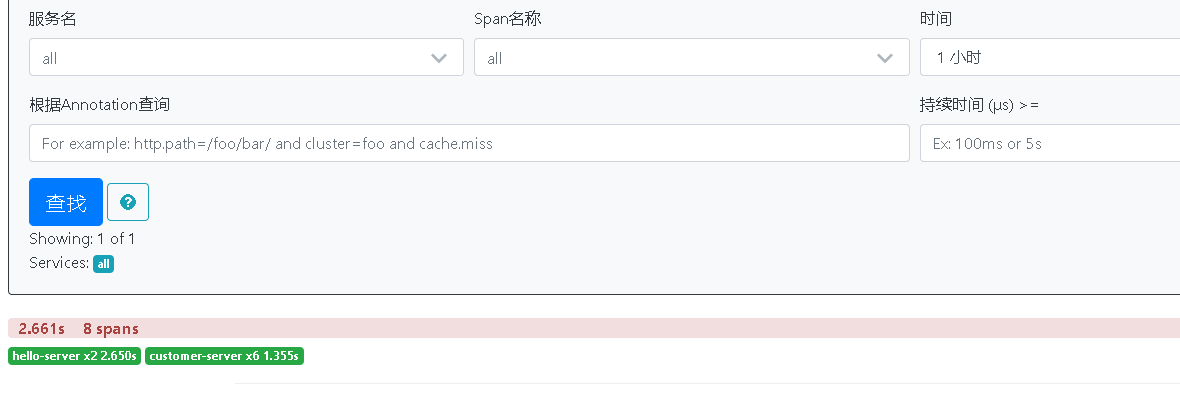Click the 'Showing: 1 of 1' text
This screenshot has width=1180, height=413.
(82, 239)
